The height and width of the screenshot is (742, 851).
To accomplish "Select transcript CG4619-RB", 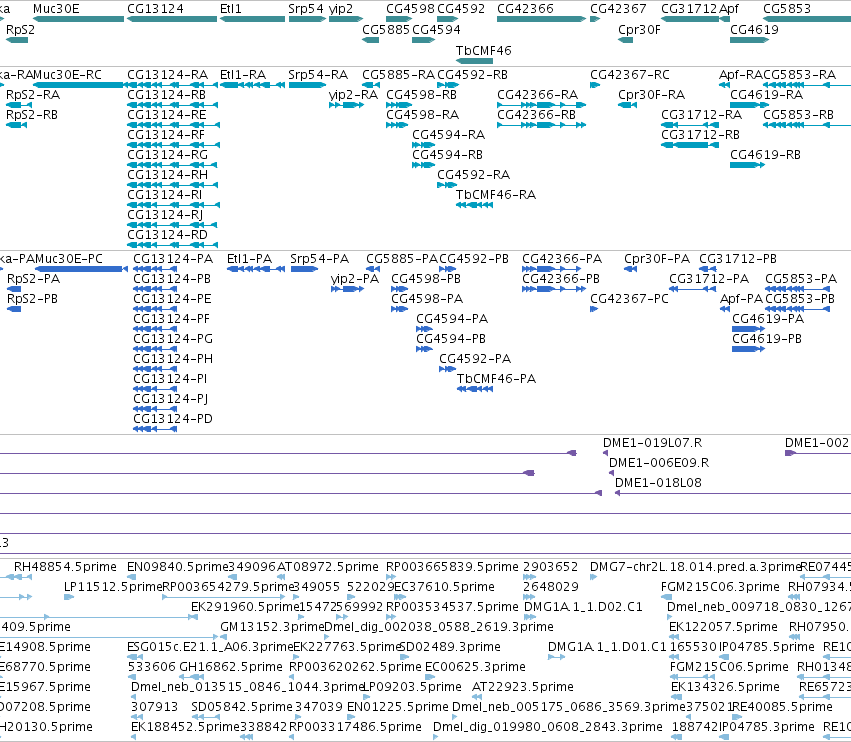I will click(765, 154).
